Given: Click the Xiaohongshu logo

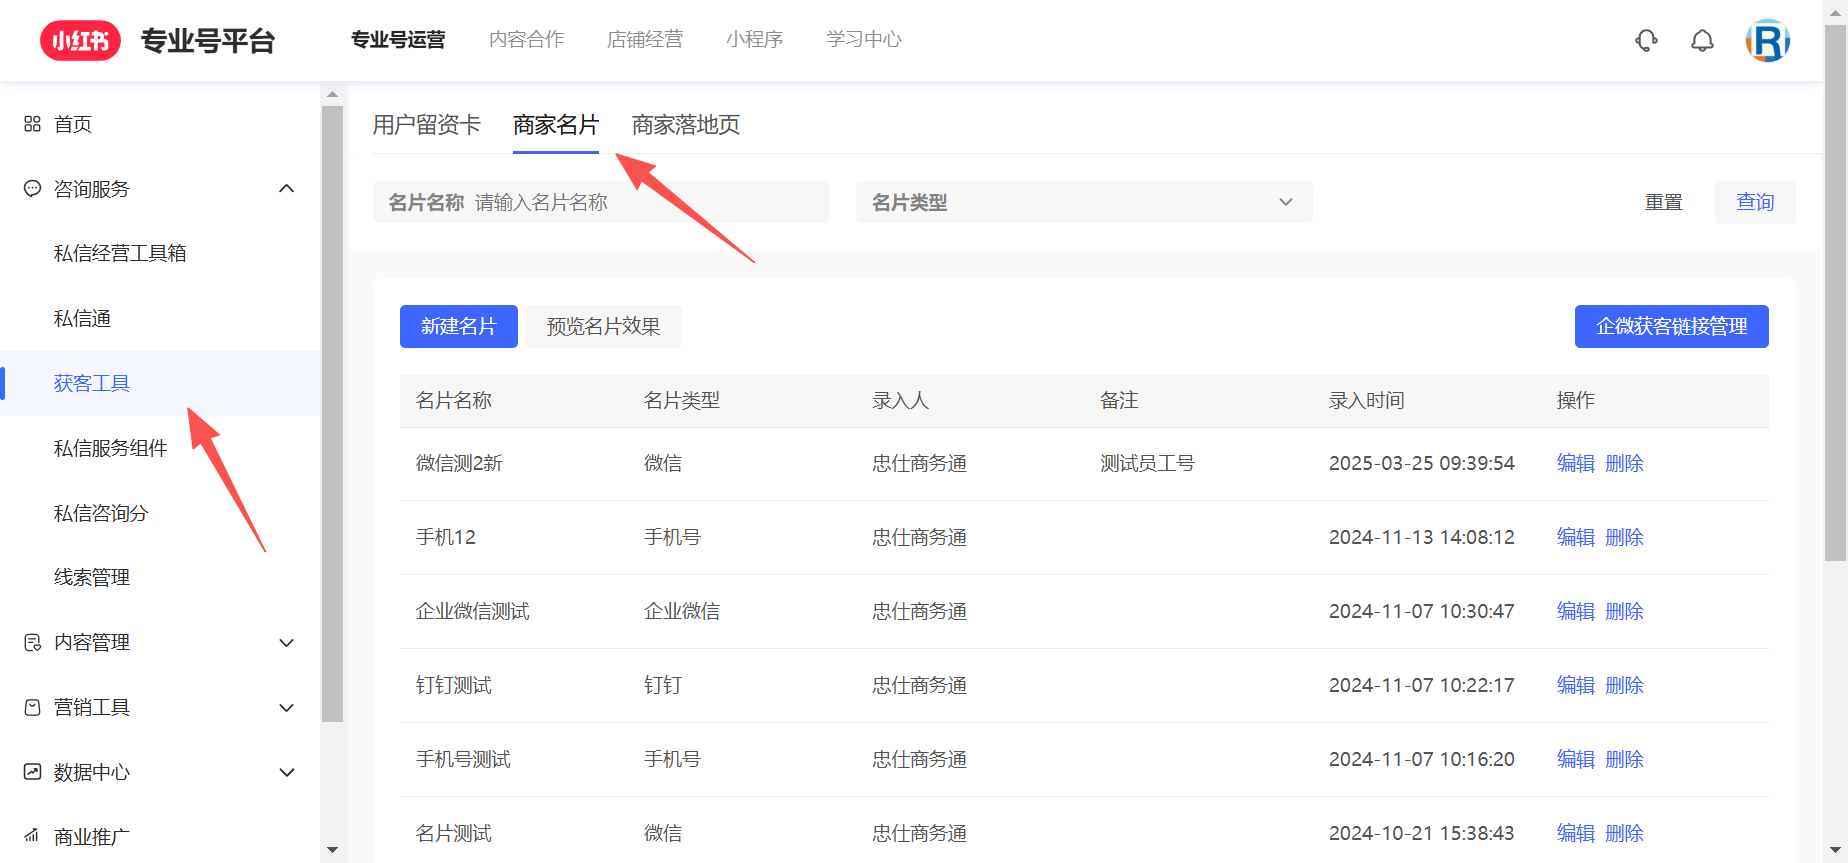Looking at the screenshot, I should 80,41.
